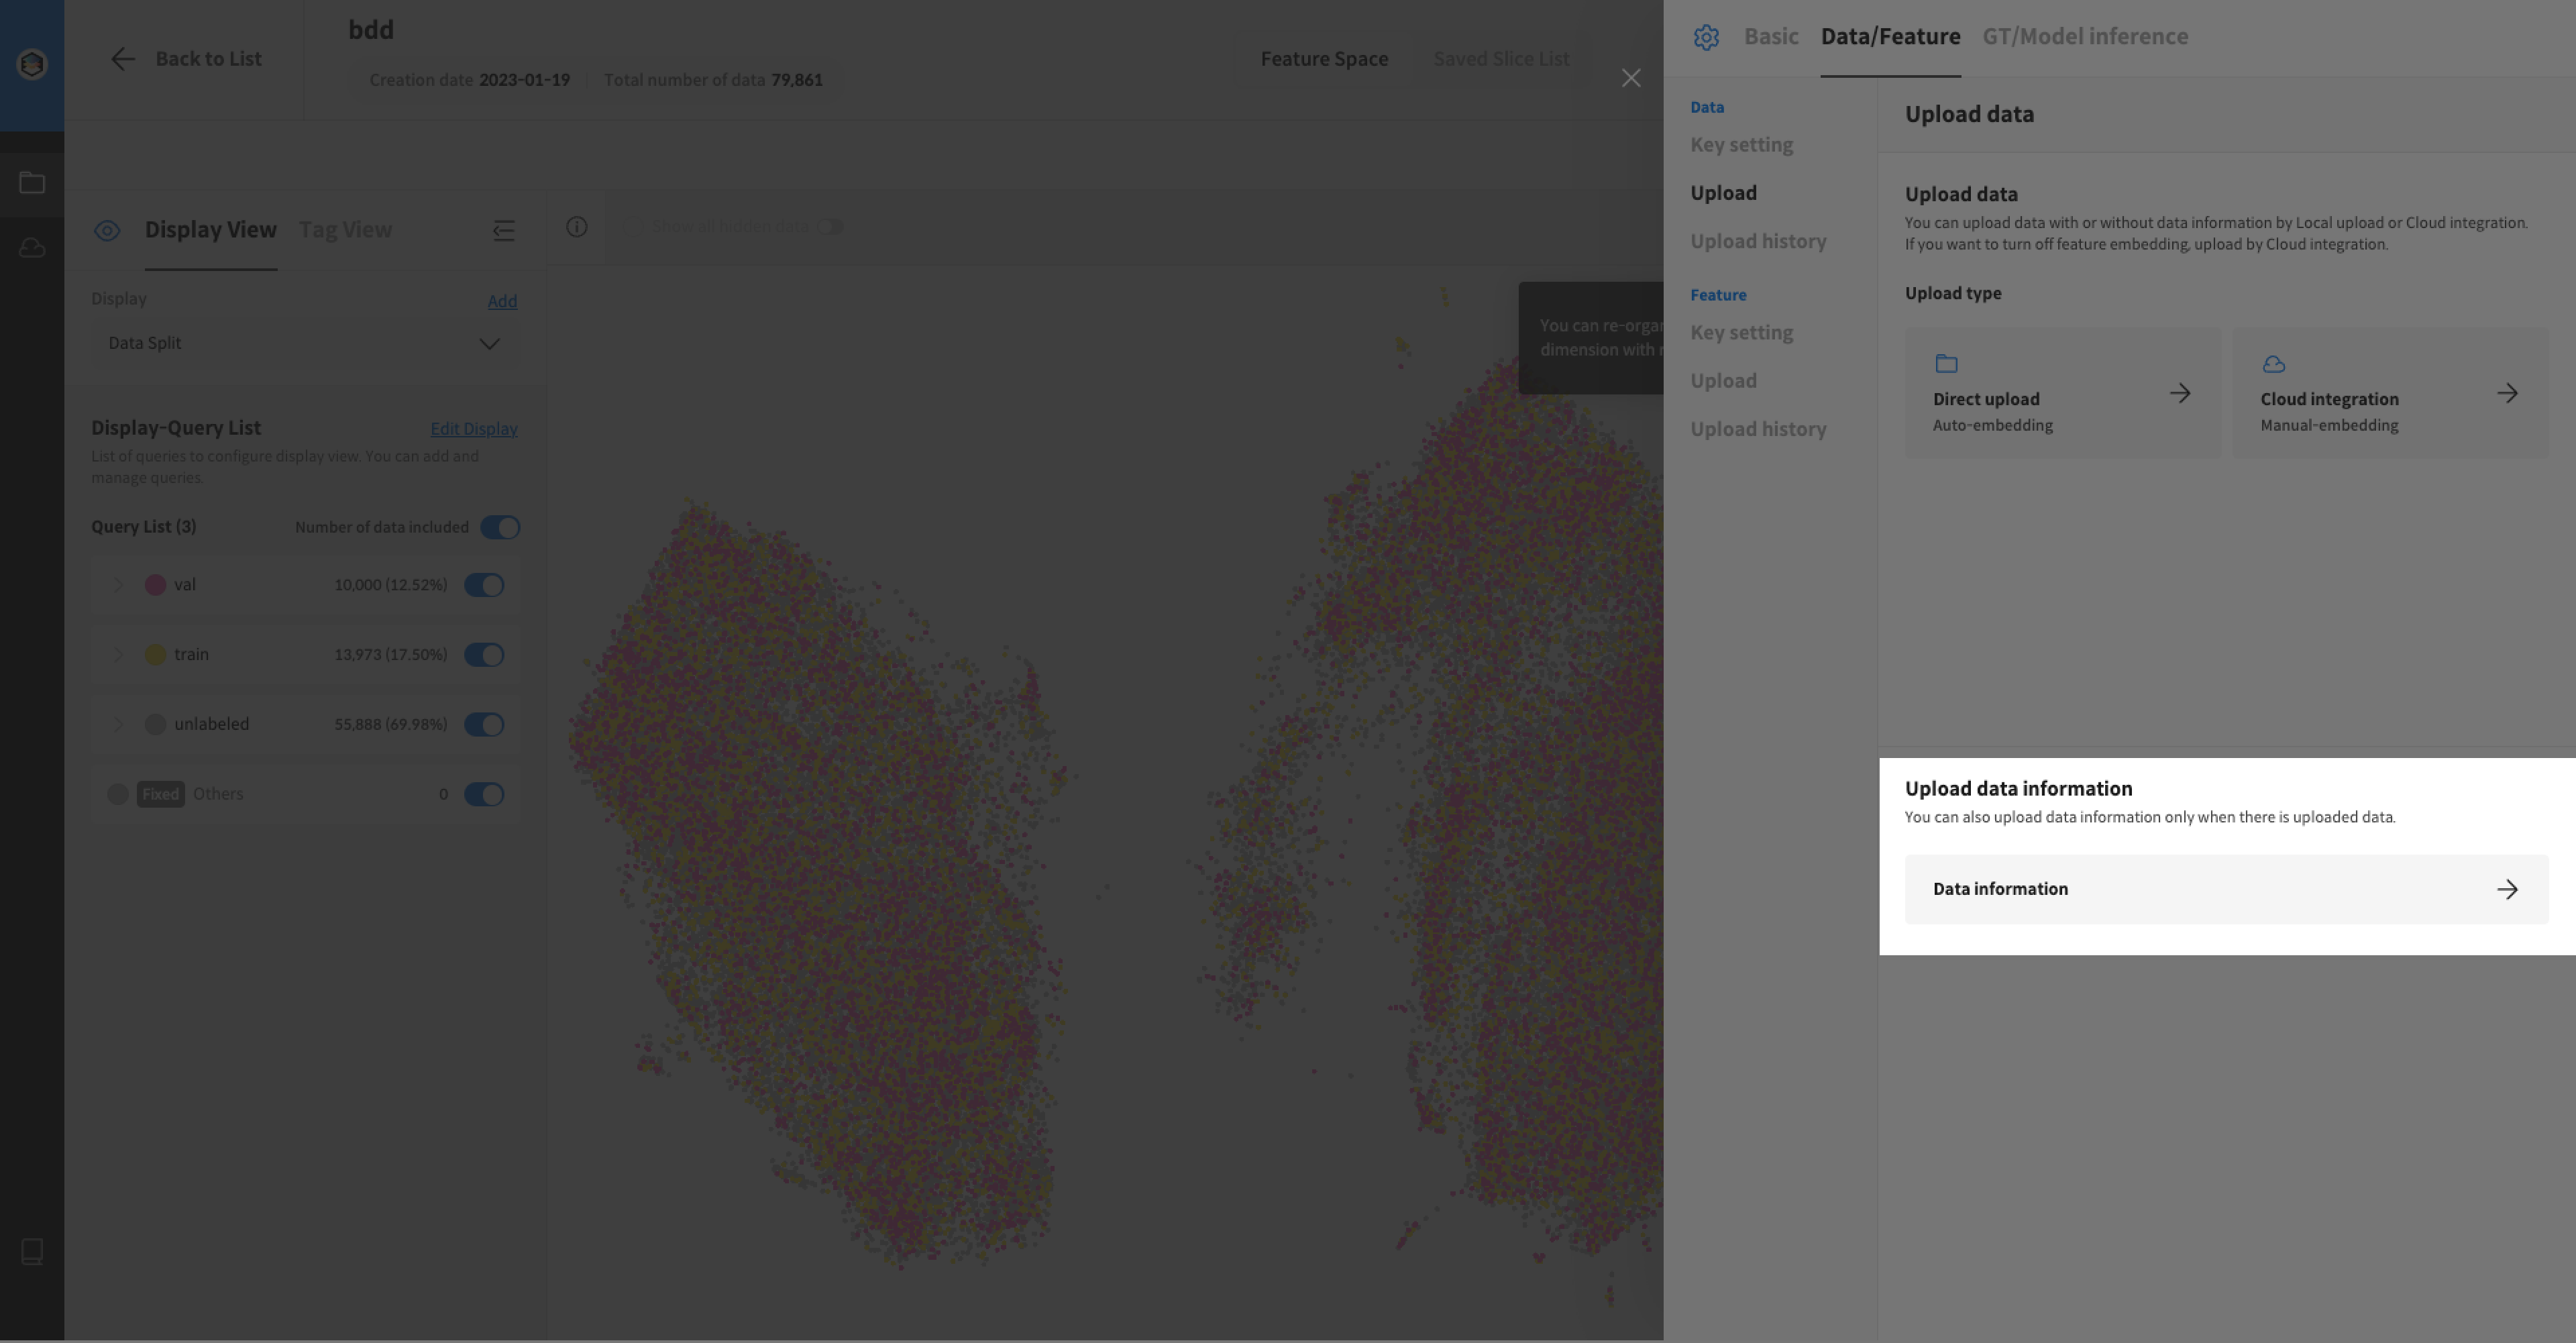Click the train yellow color swatch
The image size is (2576, 1343).
[x=155, y=655]
